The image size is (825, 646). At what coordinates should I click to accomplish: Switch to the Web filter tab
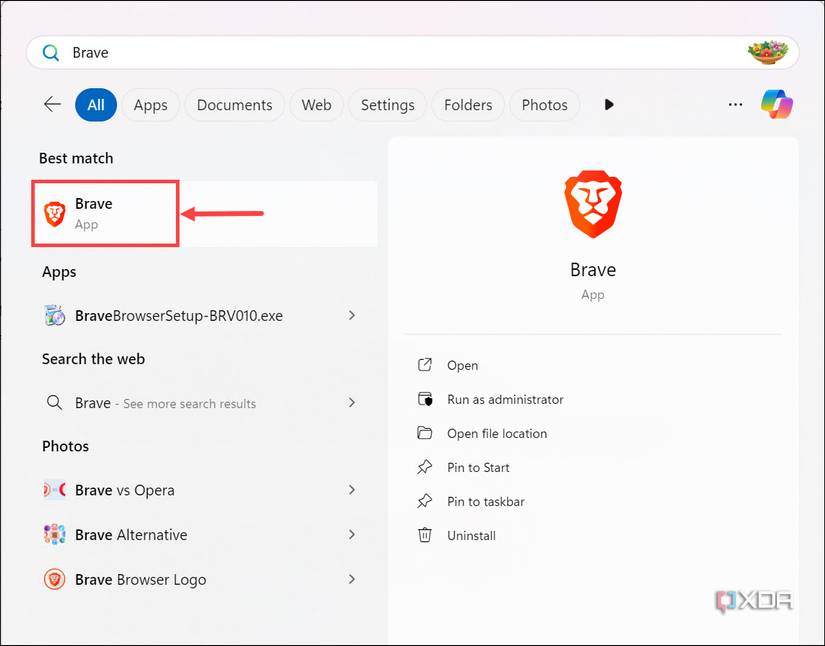[x=316, y=105]
